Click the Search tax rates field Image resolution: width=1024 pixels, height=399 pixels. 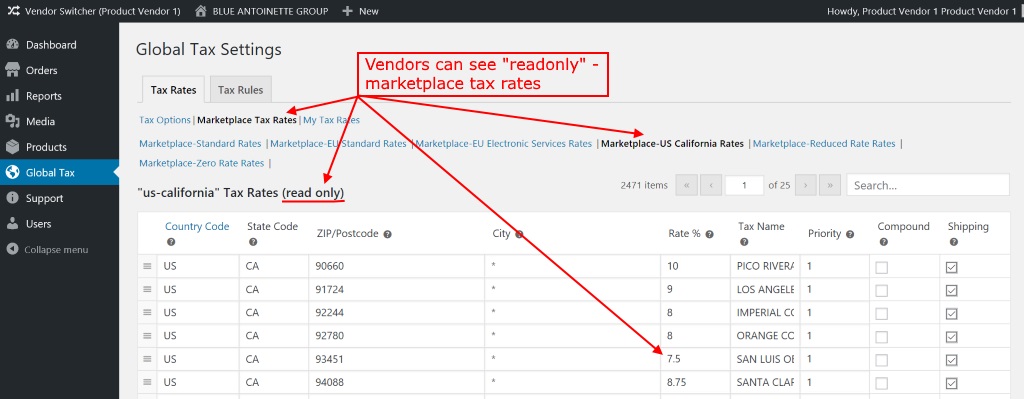tap(928, 185)
